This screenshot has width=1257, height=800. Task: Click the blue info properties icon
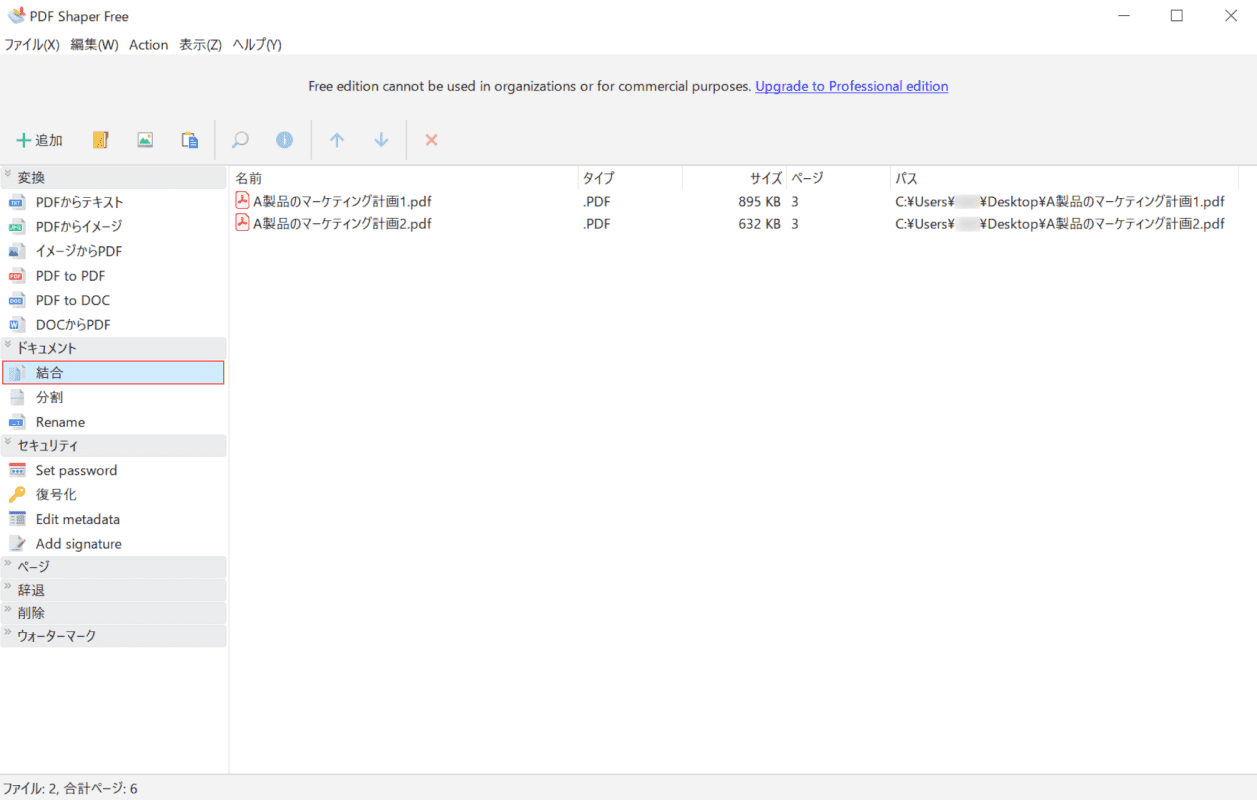pos(285,140)
